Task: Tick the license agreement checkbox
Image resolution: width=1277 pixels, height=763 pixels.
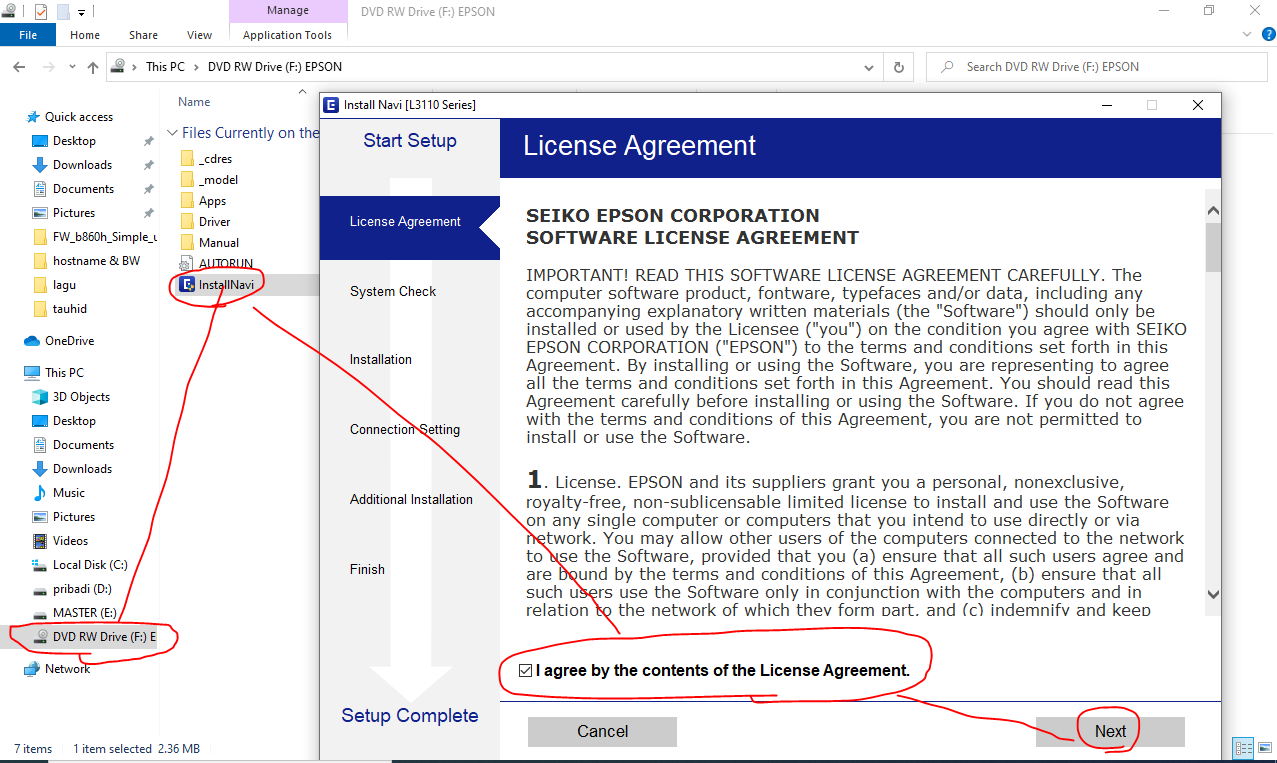Action: [526, 671]
